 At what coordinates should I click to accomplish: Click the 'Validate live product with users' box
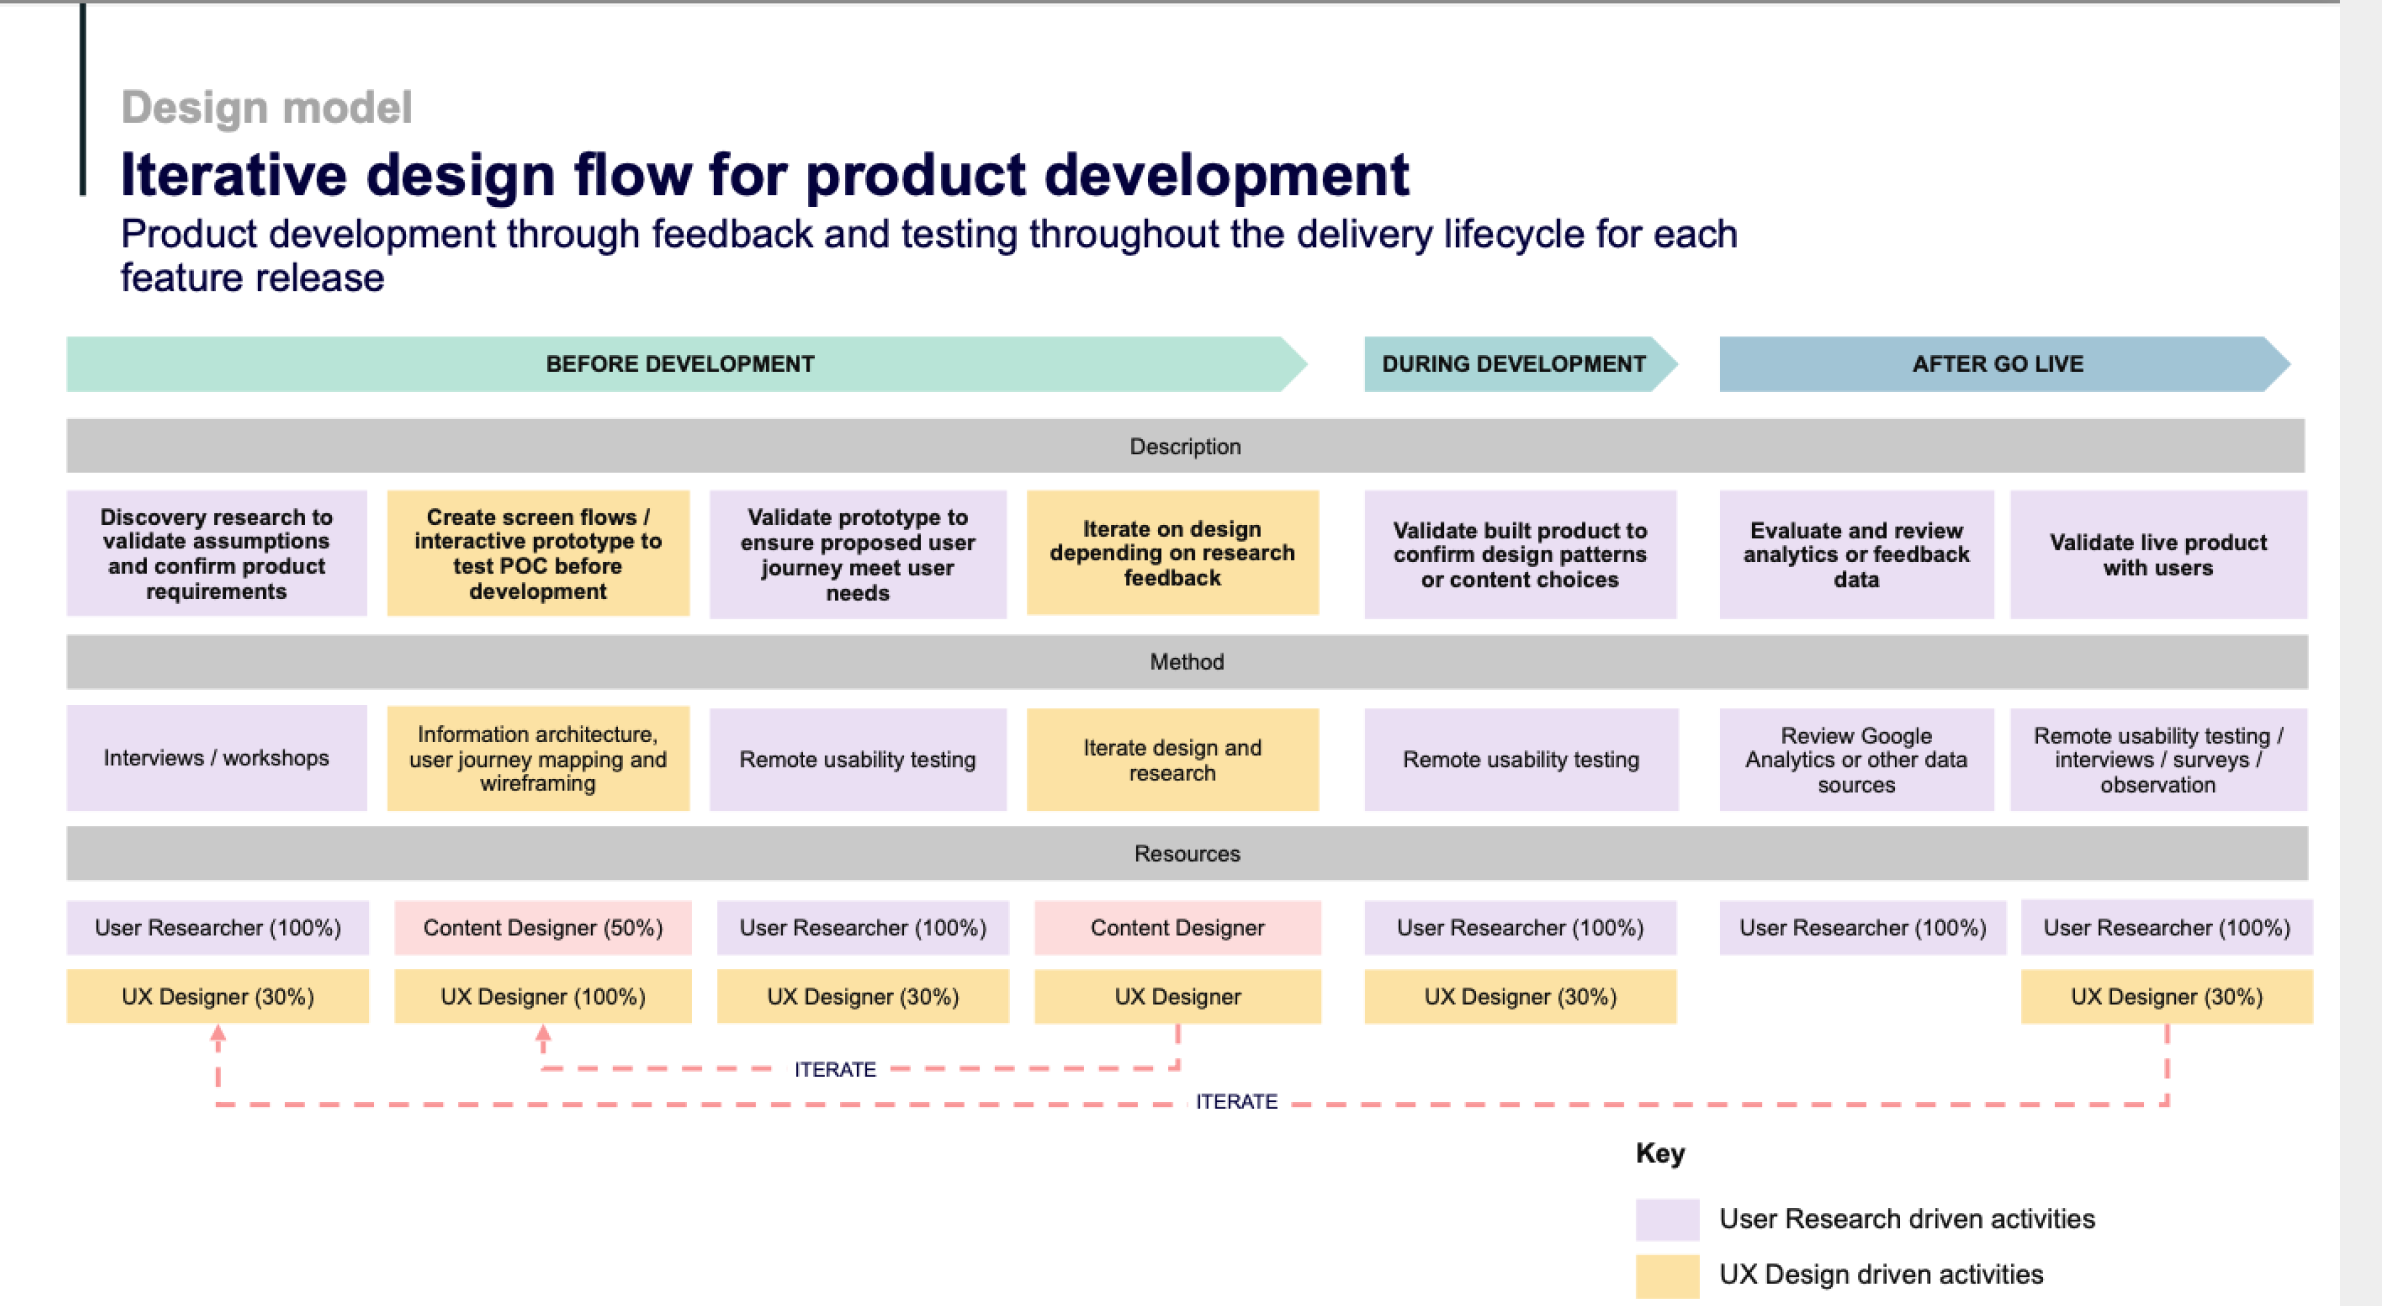click(2158, 554)
